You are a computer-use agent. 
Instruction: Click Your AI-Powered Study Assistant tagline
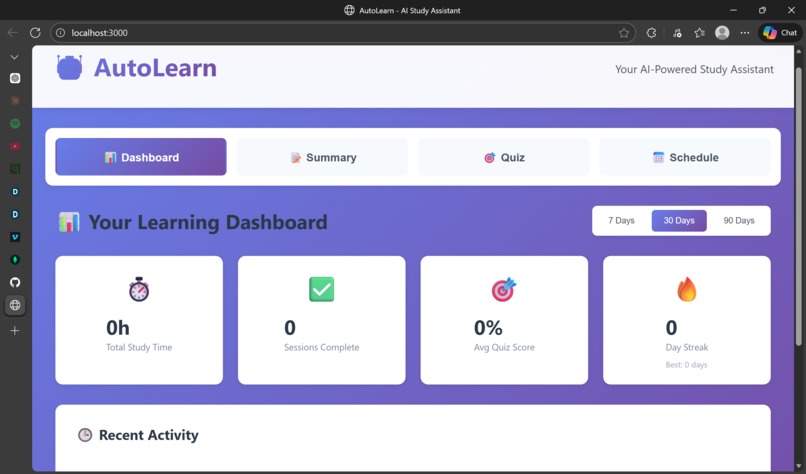click(x=694, y=69)
